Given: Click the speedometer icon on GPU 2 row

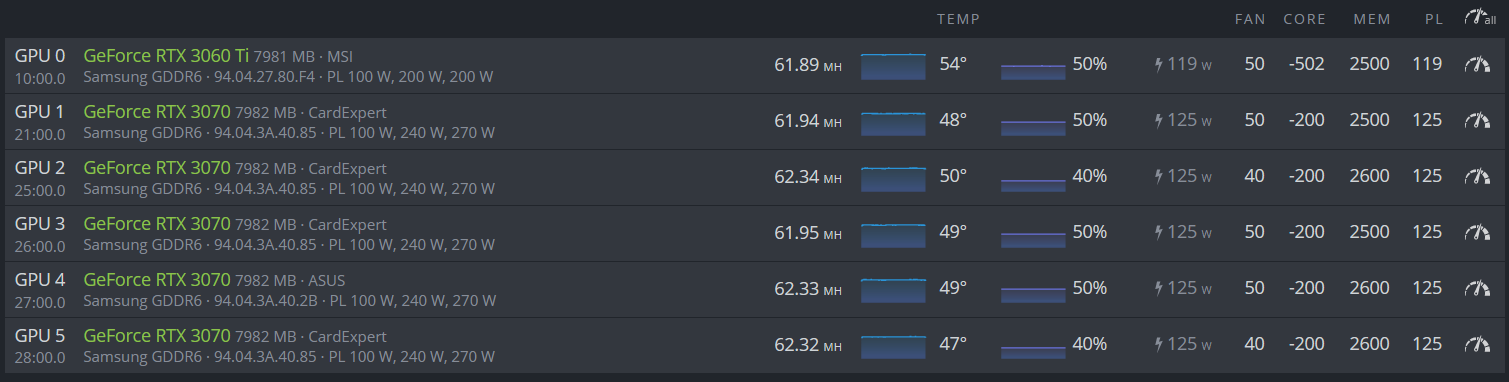Looking at the screenshot, I should [x=1476, y=177].
